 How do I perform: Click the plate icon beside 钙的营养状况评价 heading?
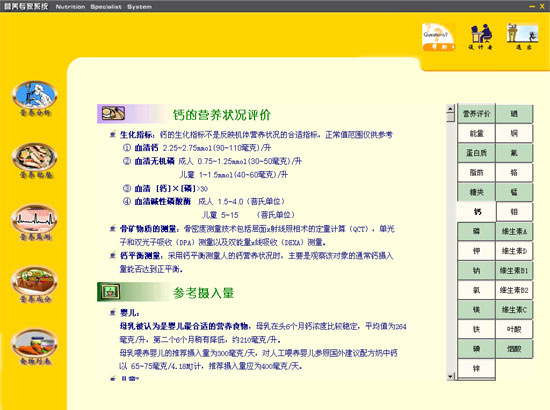113,113
